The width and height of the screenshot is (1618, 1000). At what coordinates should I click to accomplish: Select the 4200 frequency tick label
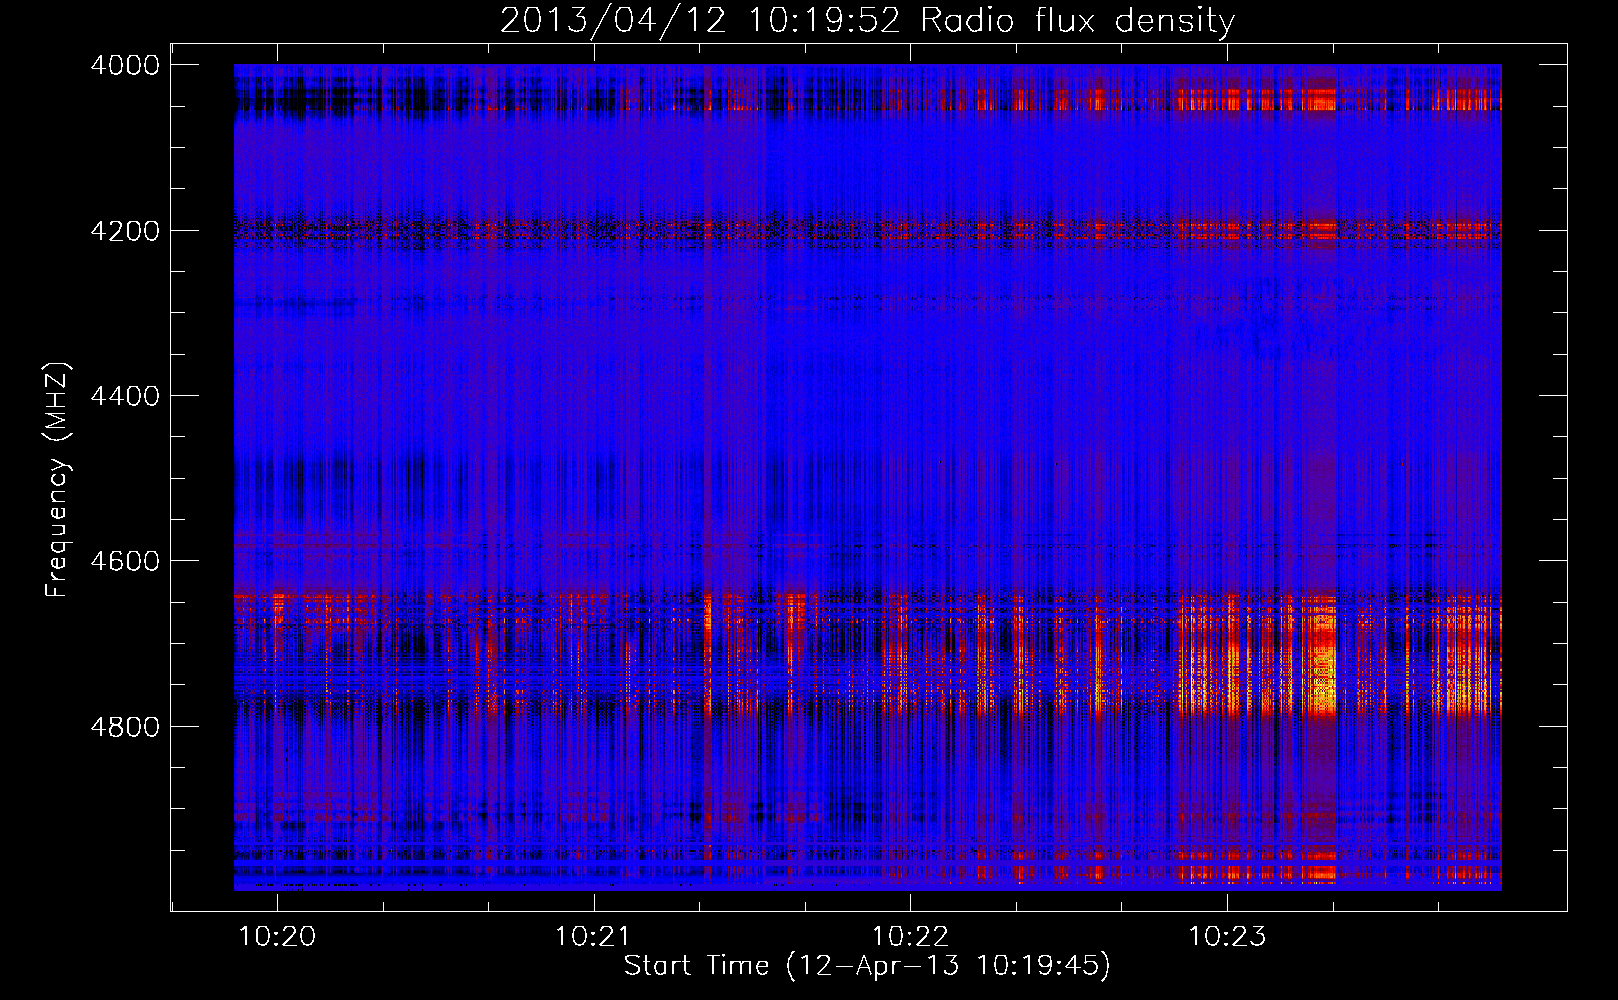click(x=125, y=230)
